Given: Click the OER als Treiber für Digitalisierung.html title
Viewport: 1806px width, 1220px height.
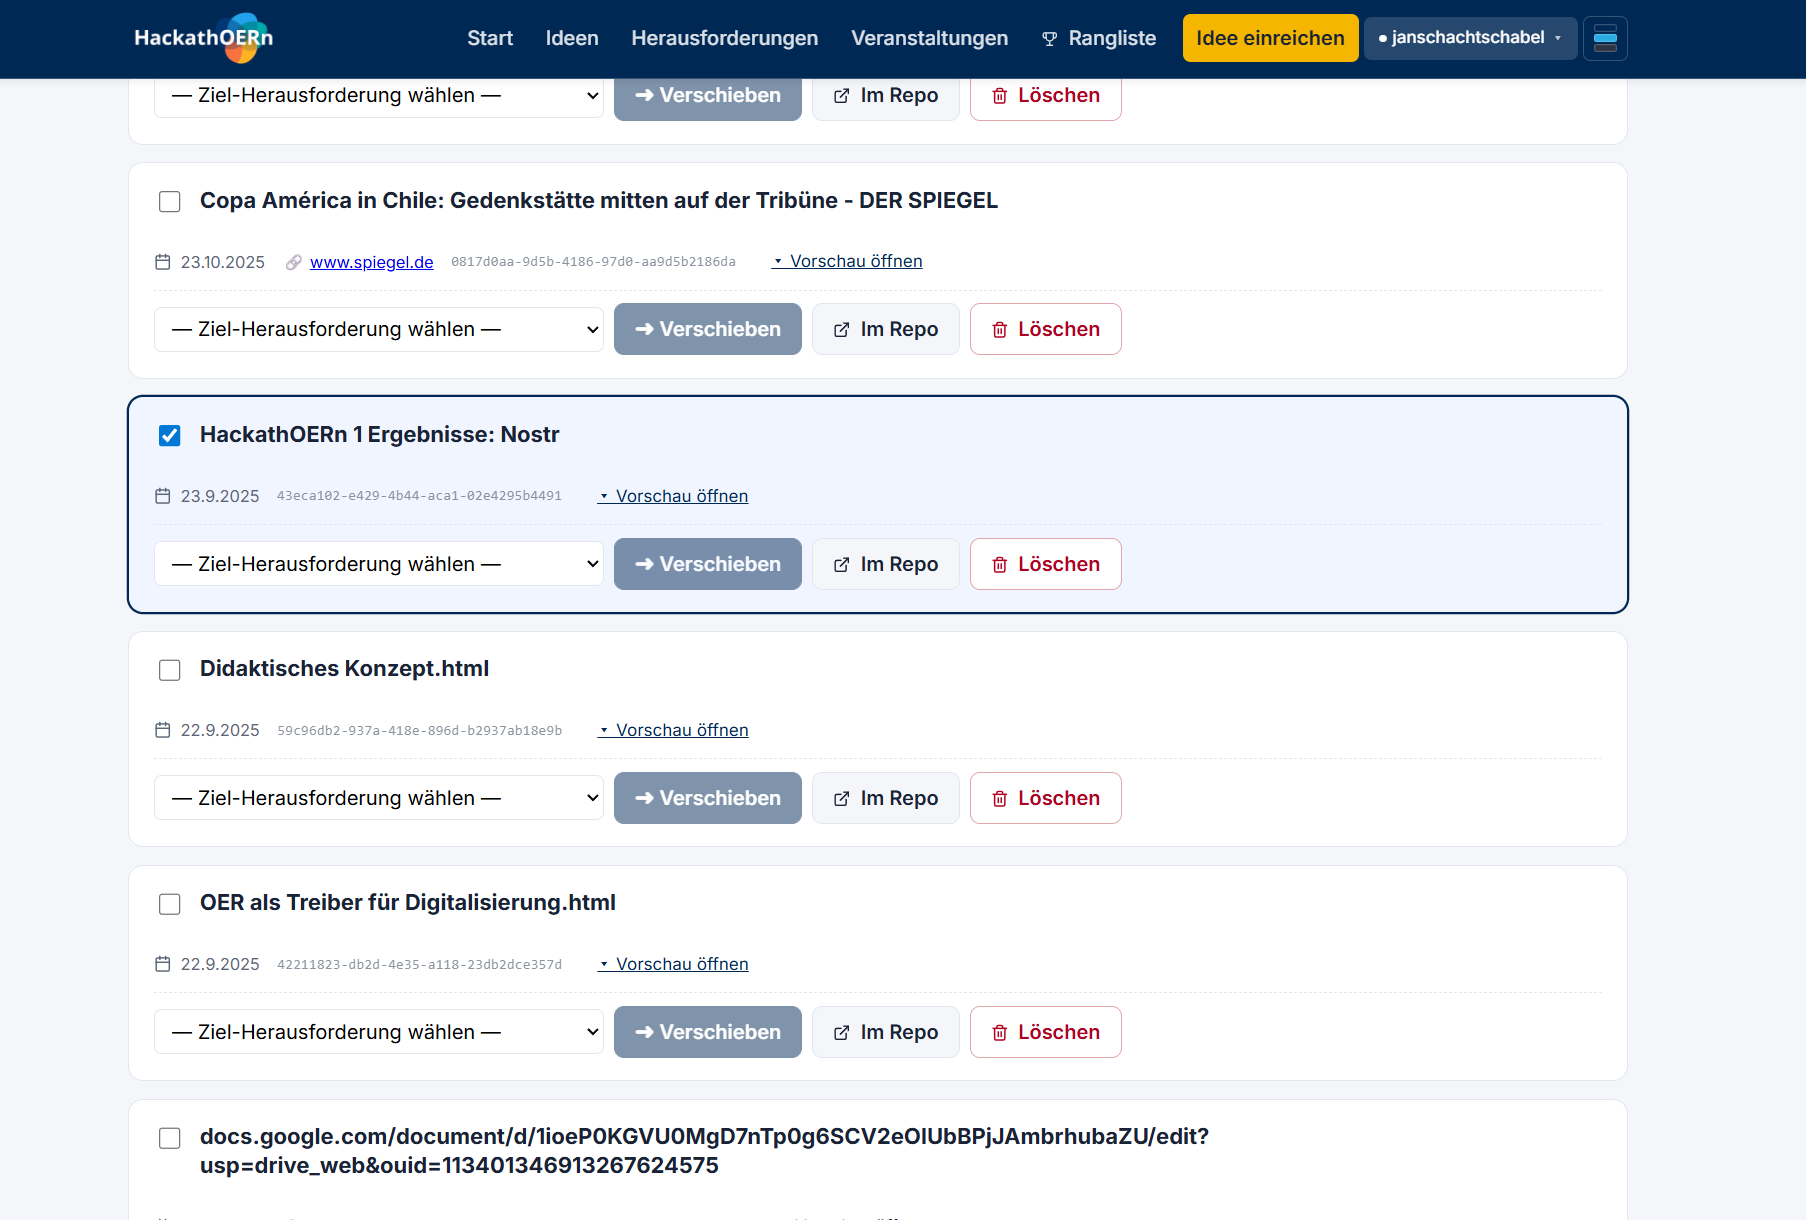Looking at the screenshot, I should [408, 902].
